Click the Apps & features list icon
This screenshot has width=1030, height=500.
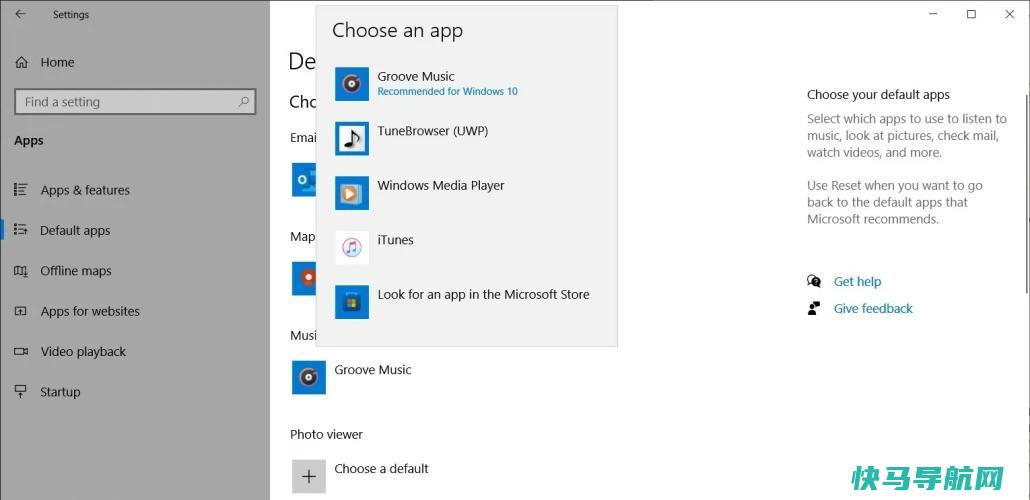20,189
